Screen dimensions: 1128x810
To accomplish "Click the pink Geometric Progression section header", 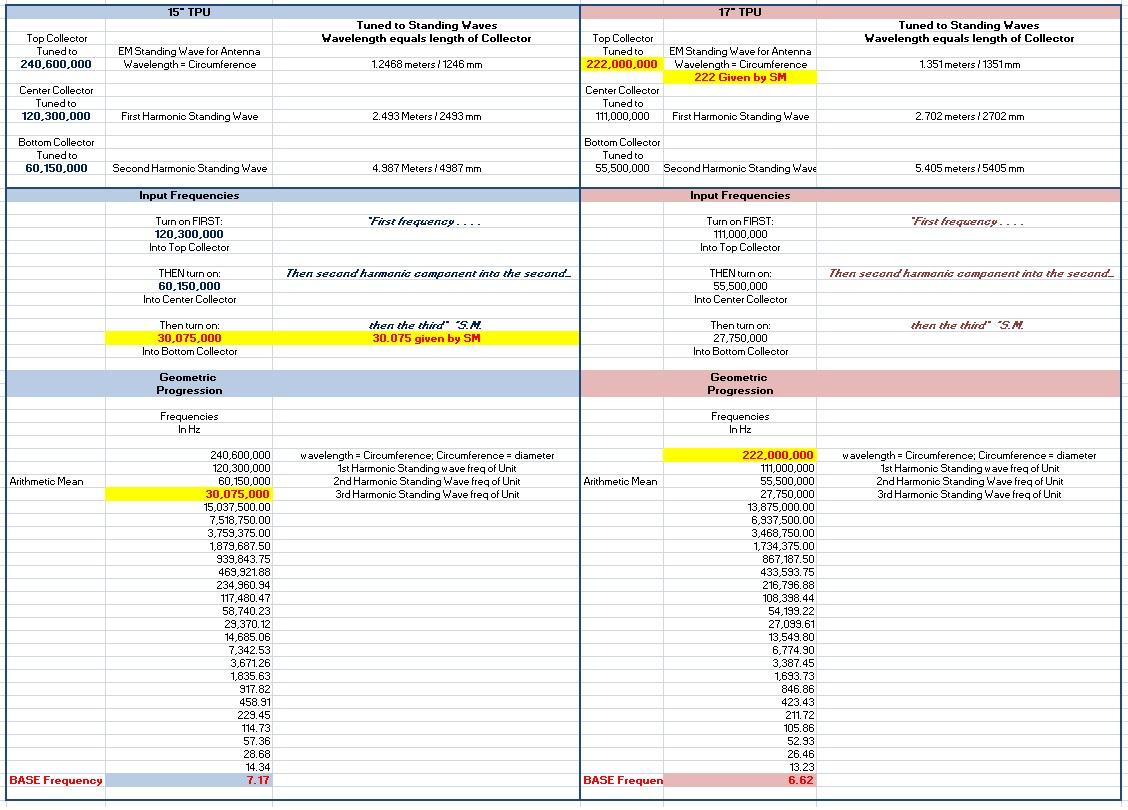I will coord(739,384).
